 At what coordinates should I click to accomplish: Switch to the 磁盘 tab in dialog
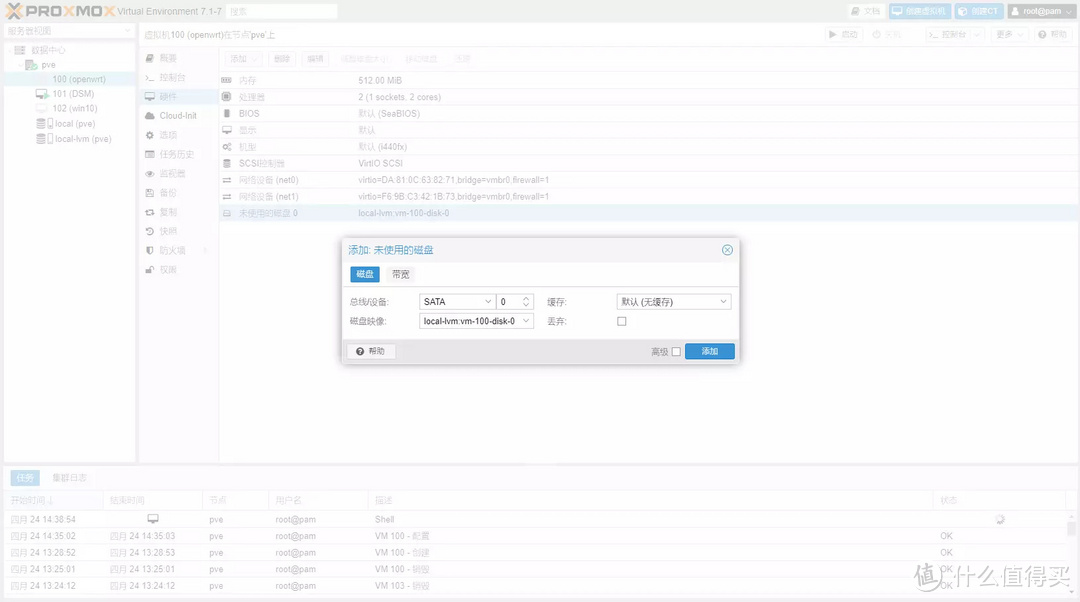[x=364, y=274]
